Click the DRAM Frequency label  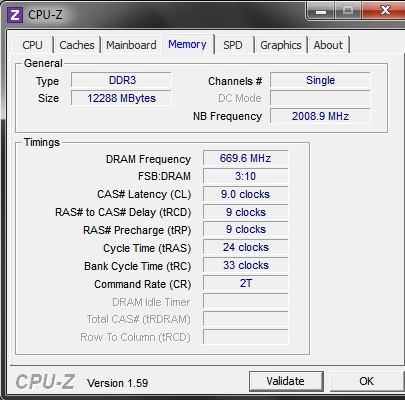coord(148,159)
